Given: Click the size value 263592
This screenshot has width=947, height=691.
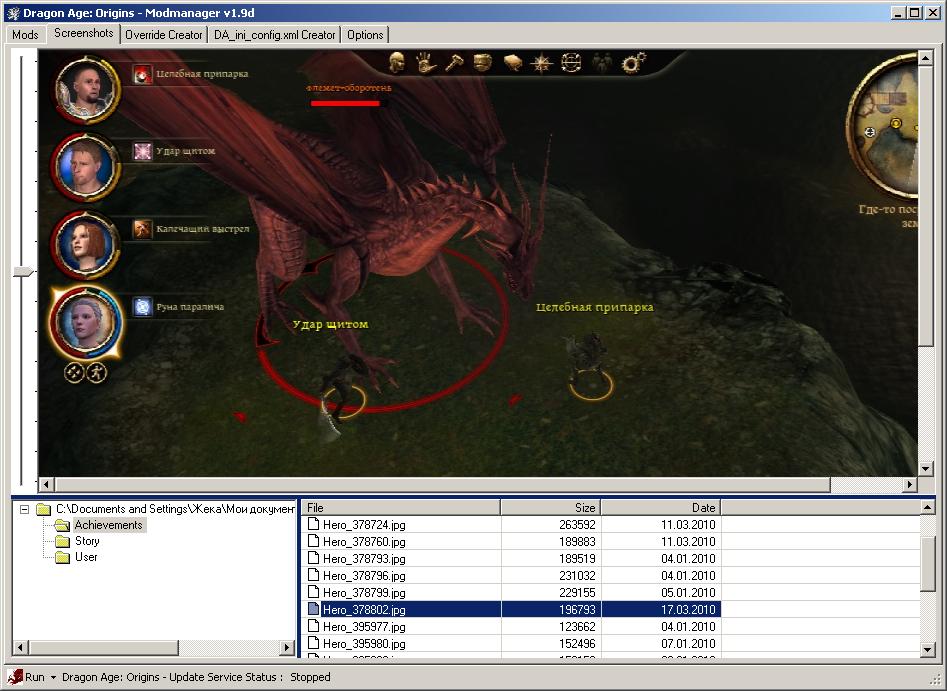Looking at the screenshot, I should [x=577, y=525].
